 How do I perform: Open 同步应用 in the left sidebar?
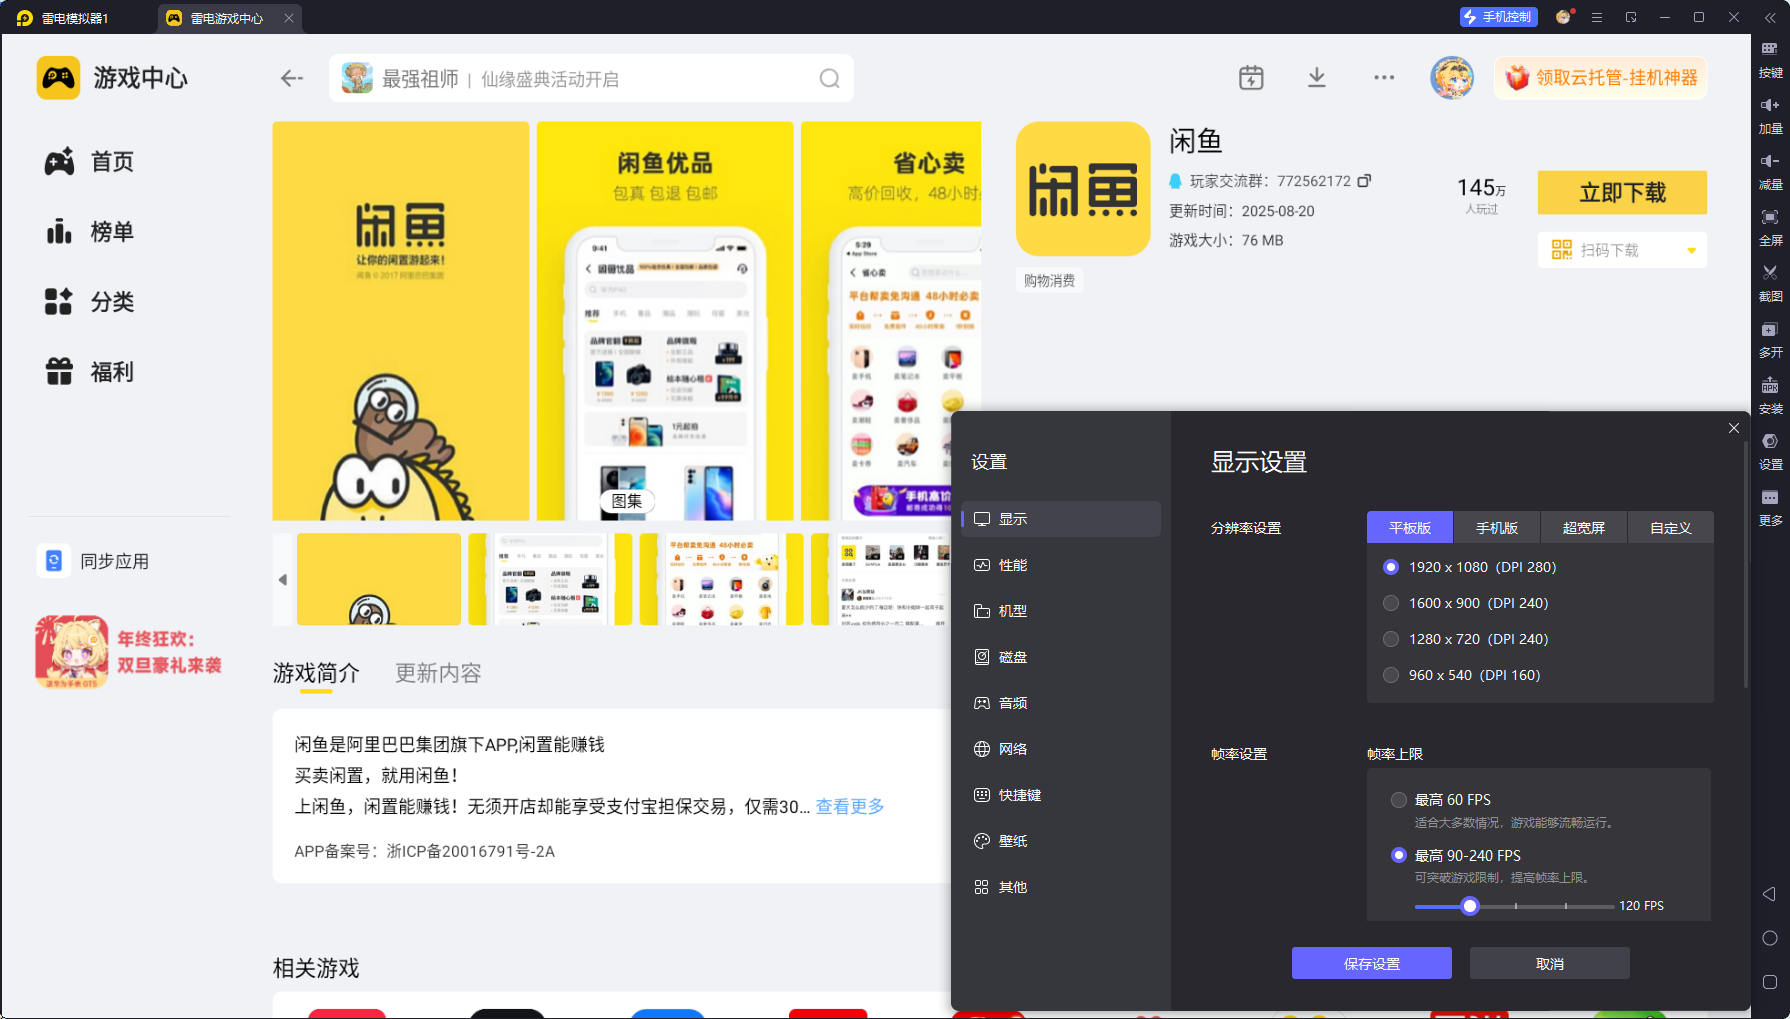coord(93,561)
